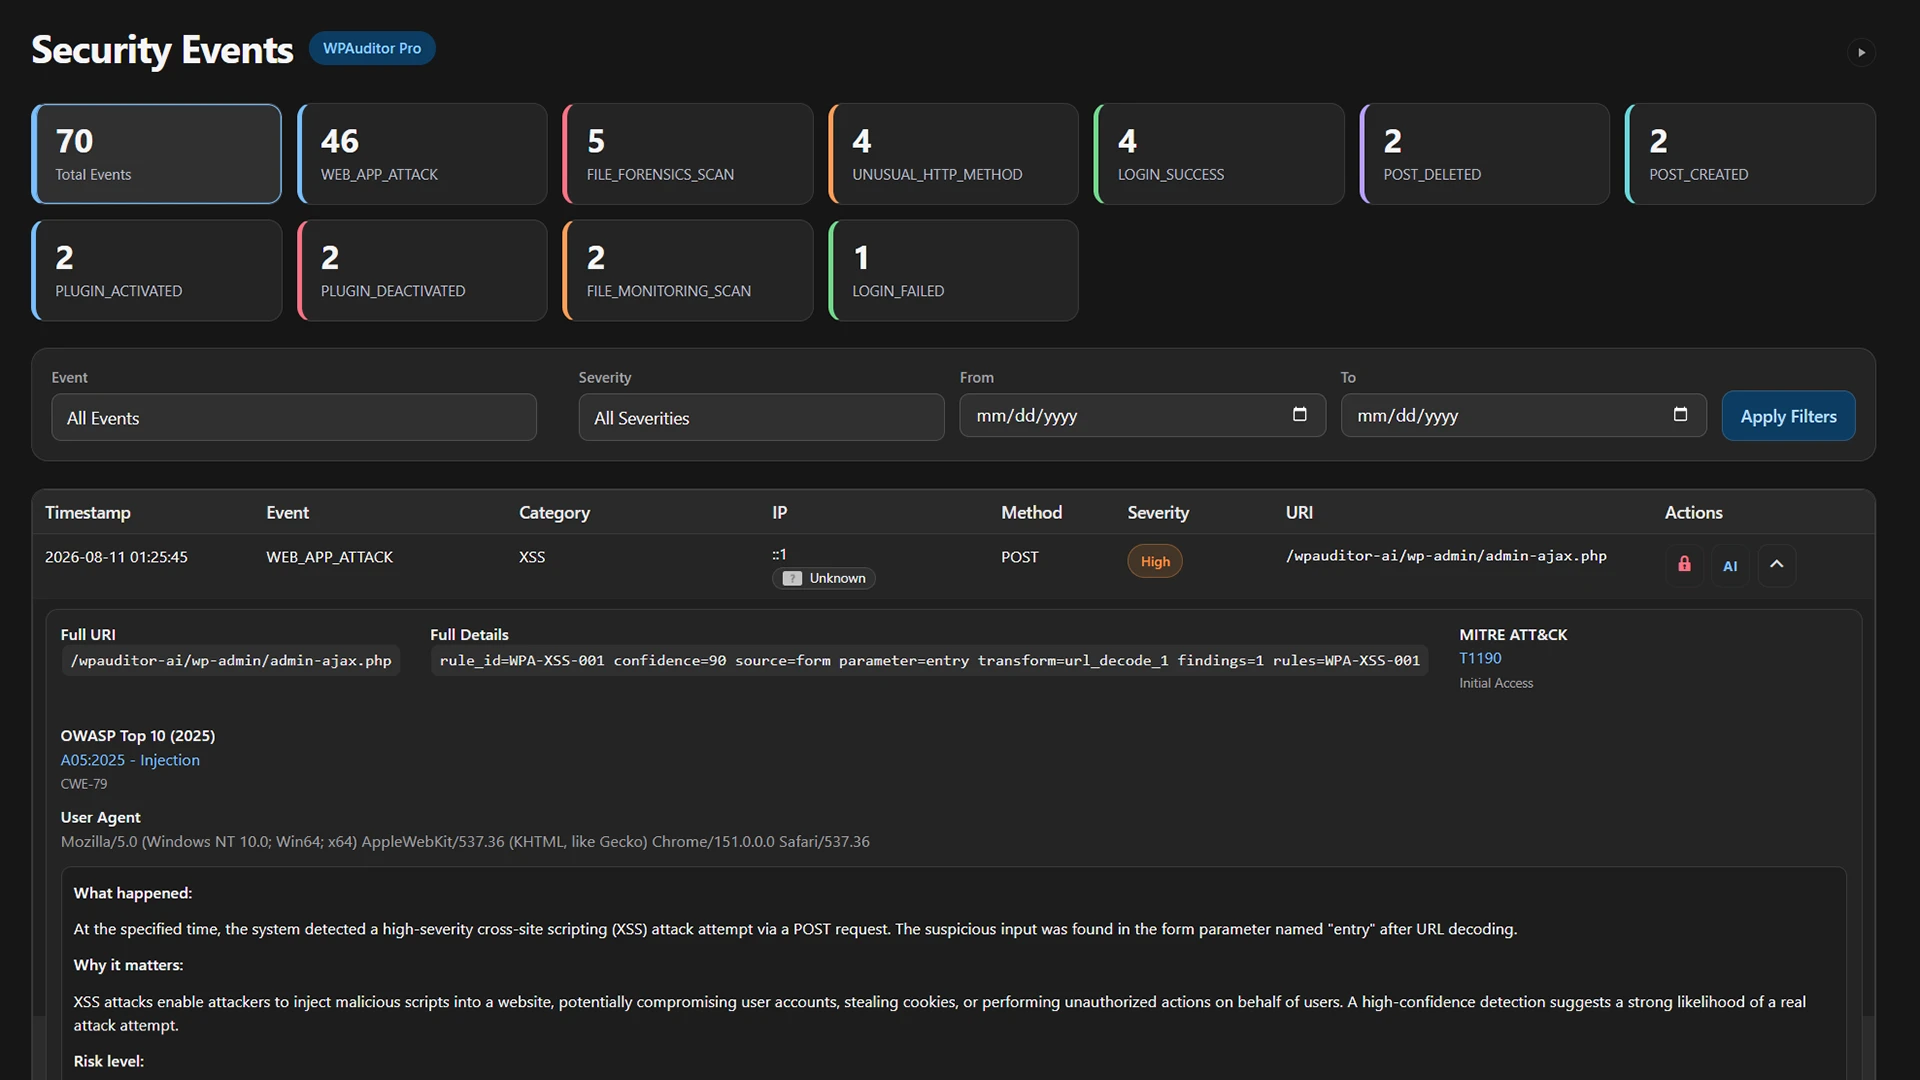This screenshot has height=1080, width=1920.
Task: Click the From date field
Action: [1142, 415]
